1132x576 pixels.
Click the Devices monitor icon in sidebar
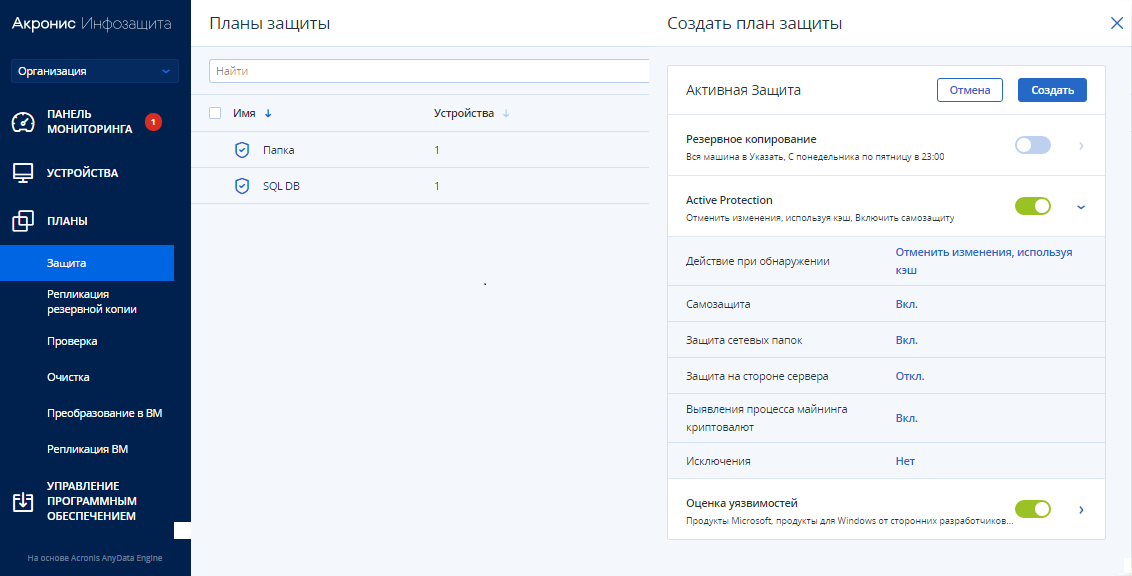23,172
